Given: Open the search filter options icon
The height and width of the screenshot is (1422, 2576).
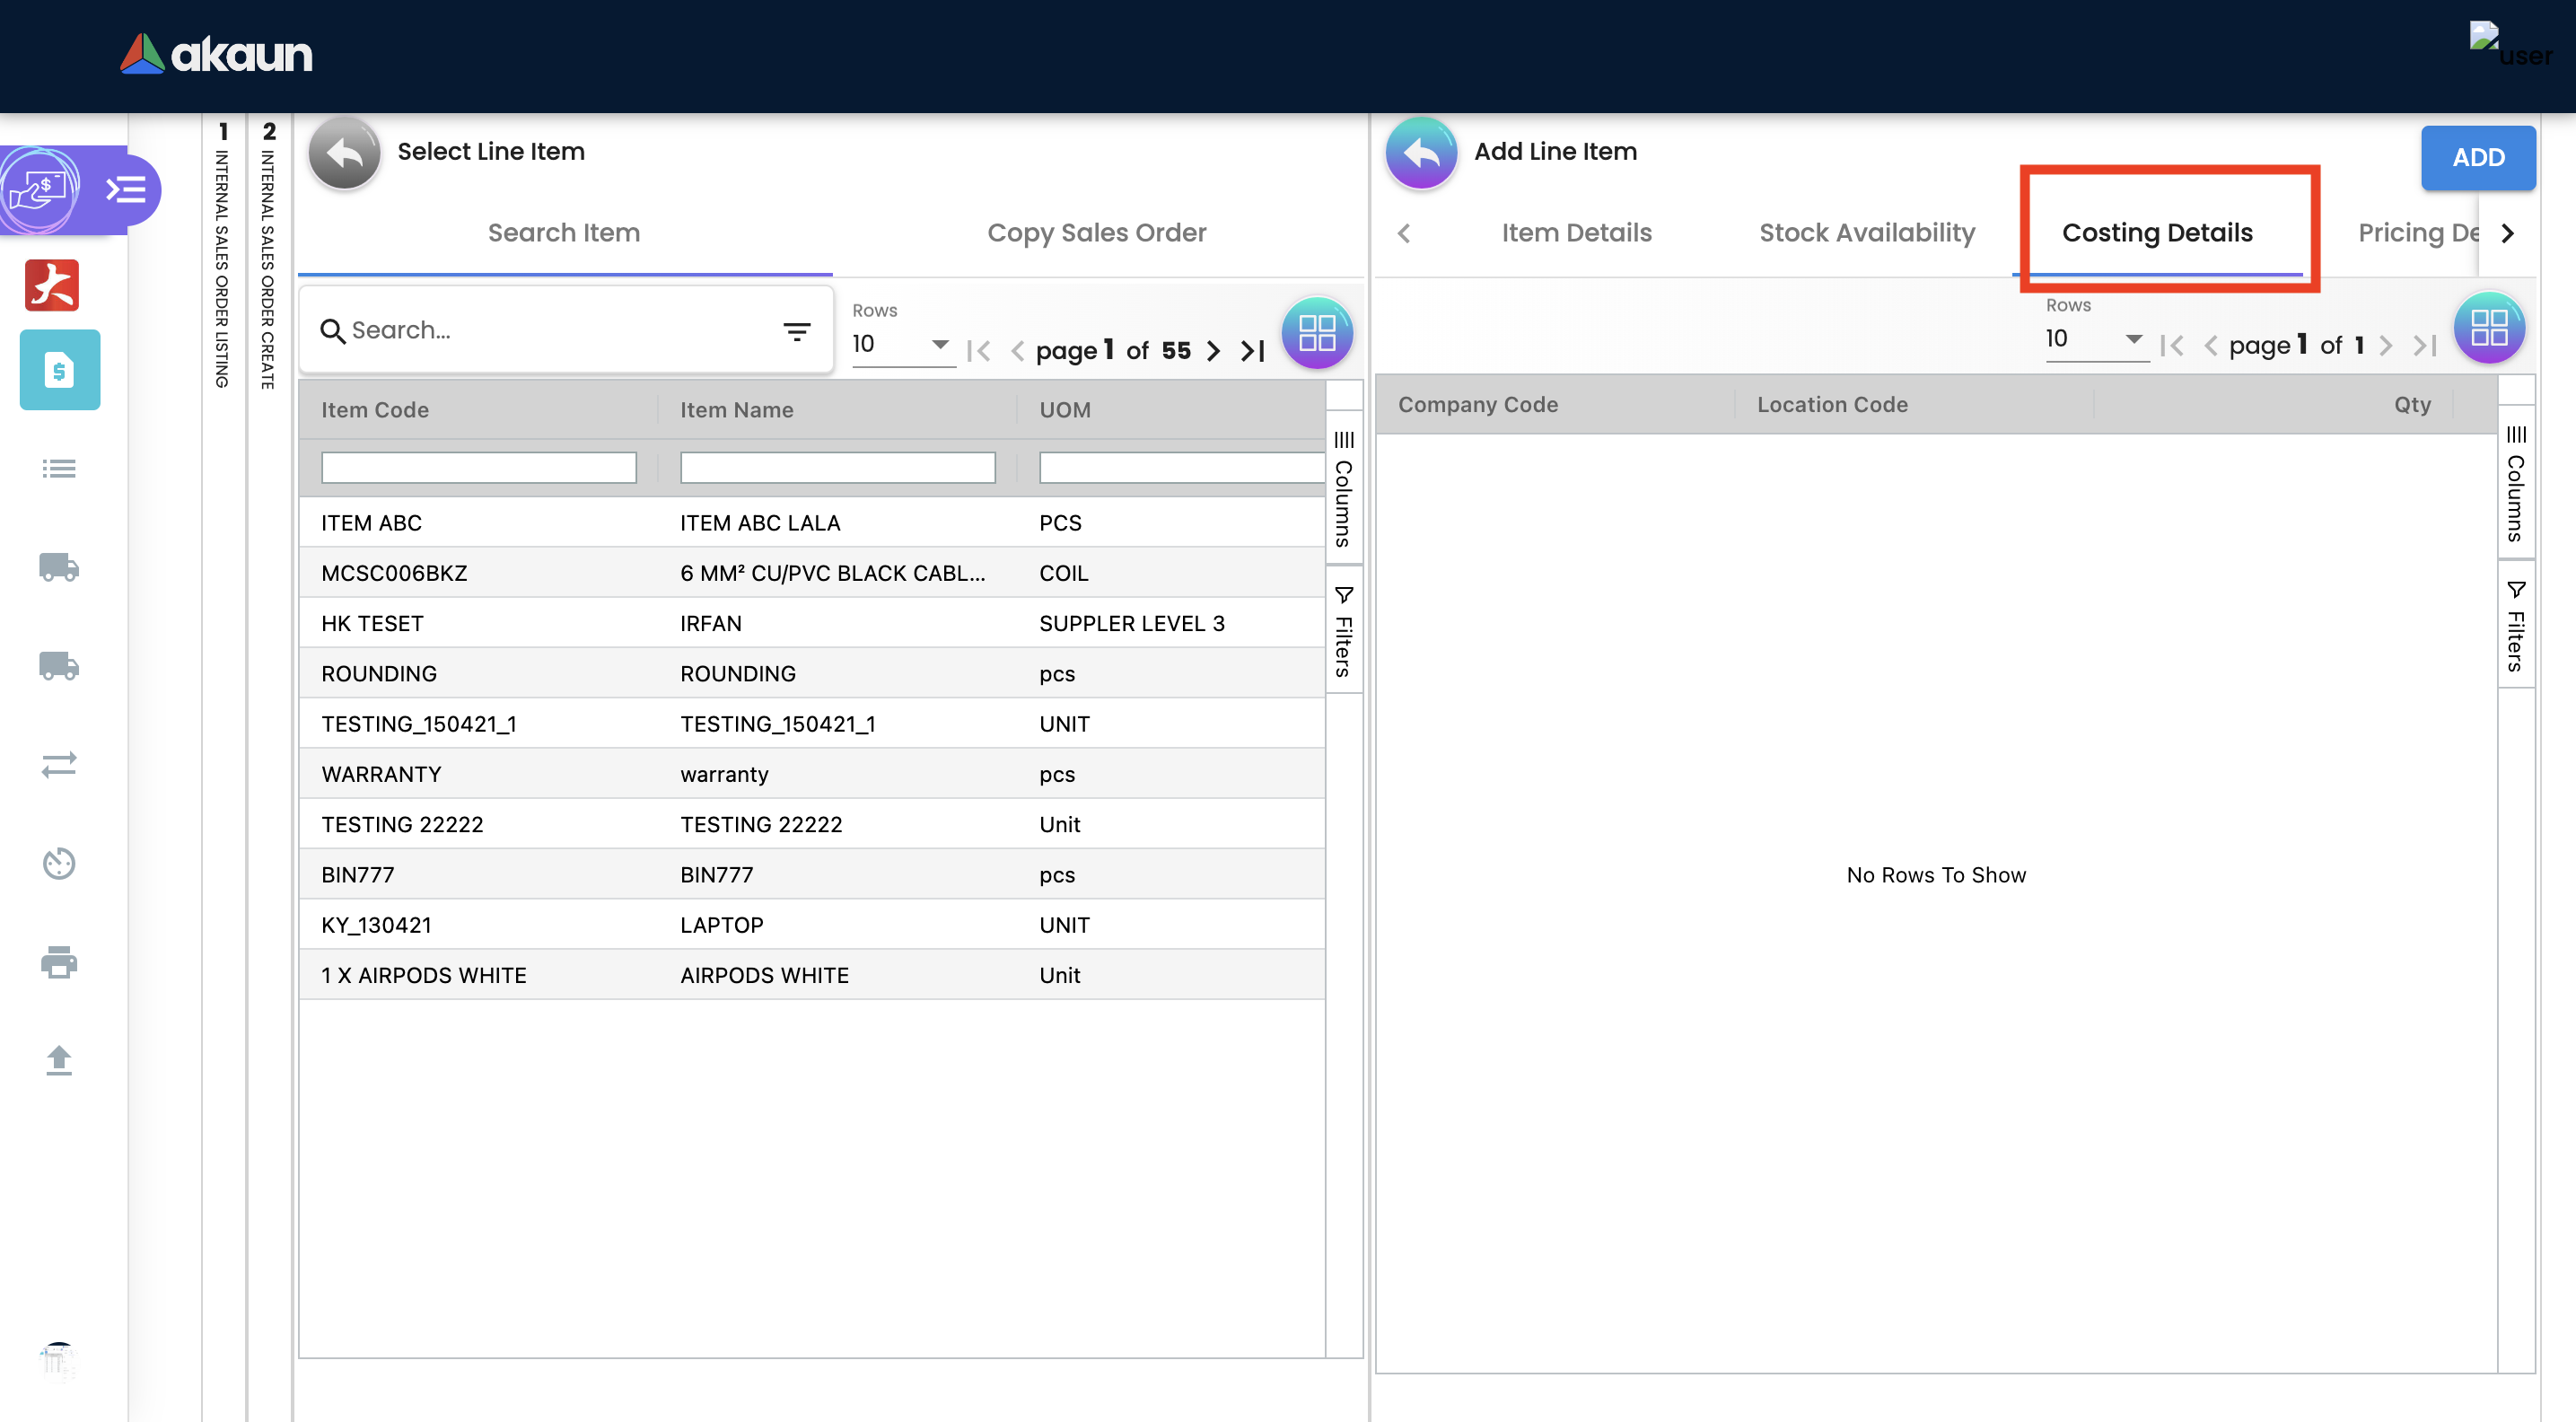Looking at the screenshot, I should tap(796, 331).
